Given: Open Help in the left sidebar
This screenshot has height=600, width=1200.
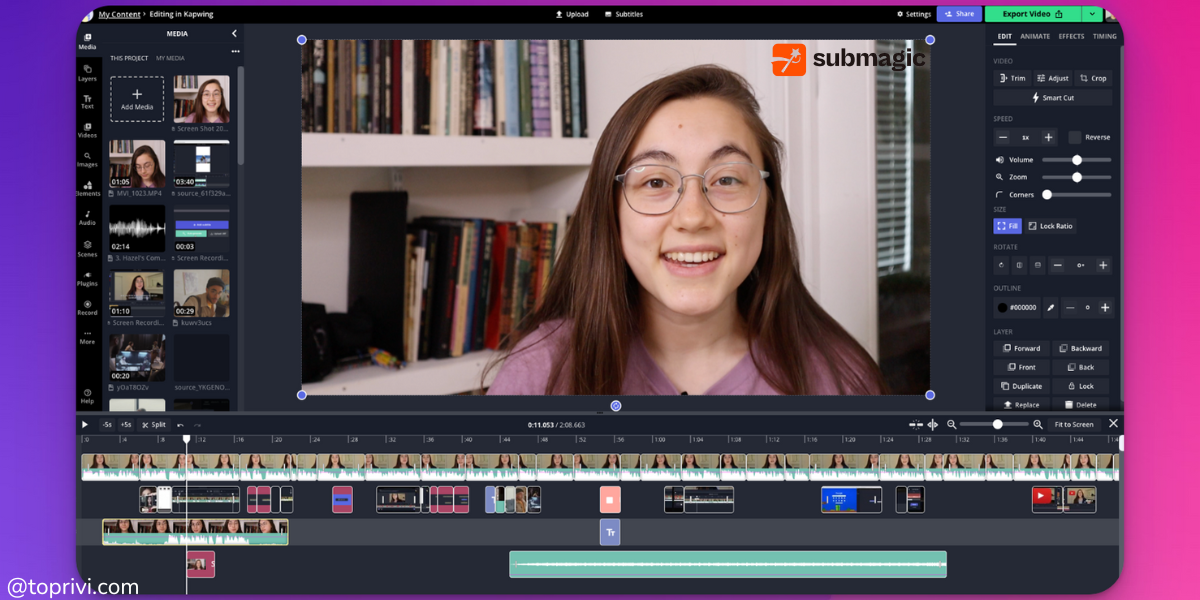Looking at the screenshot, I should click(x=87, y=396).
